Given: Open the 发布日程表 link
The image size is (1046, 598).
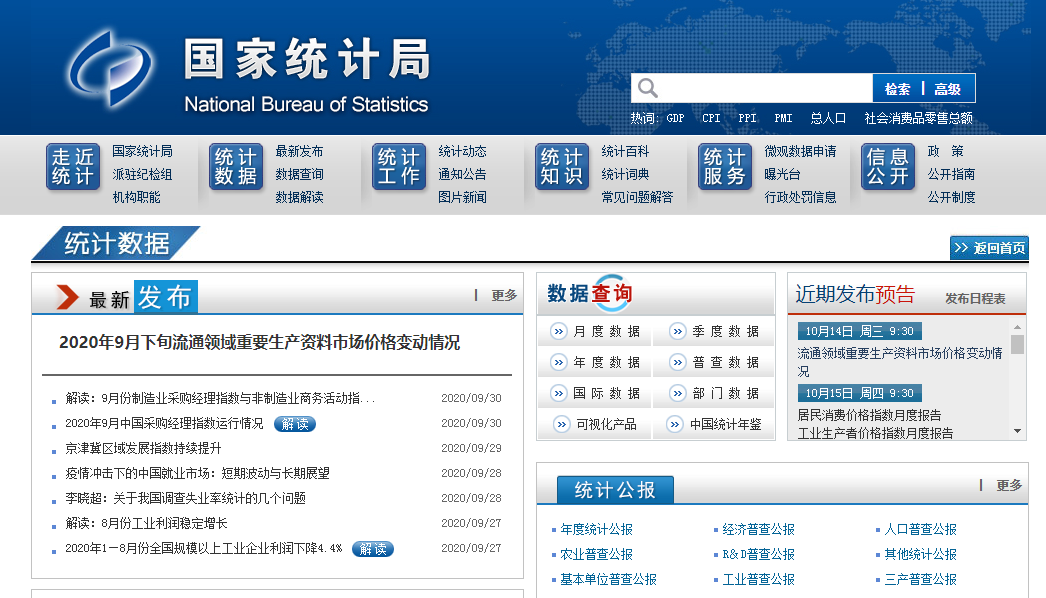Looking at the screenshot, I should pyautogui.click(x=975, y=298).
